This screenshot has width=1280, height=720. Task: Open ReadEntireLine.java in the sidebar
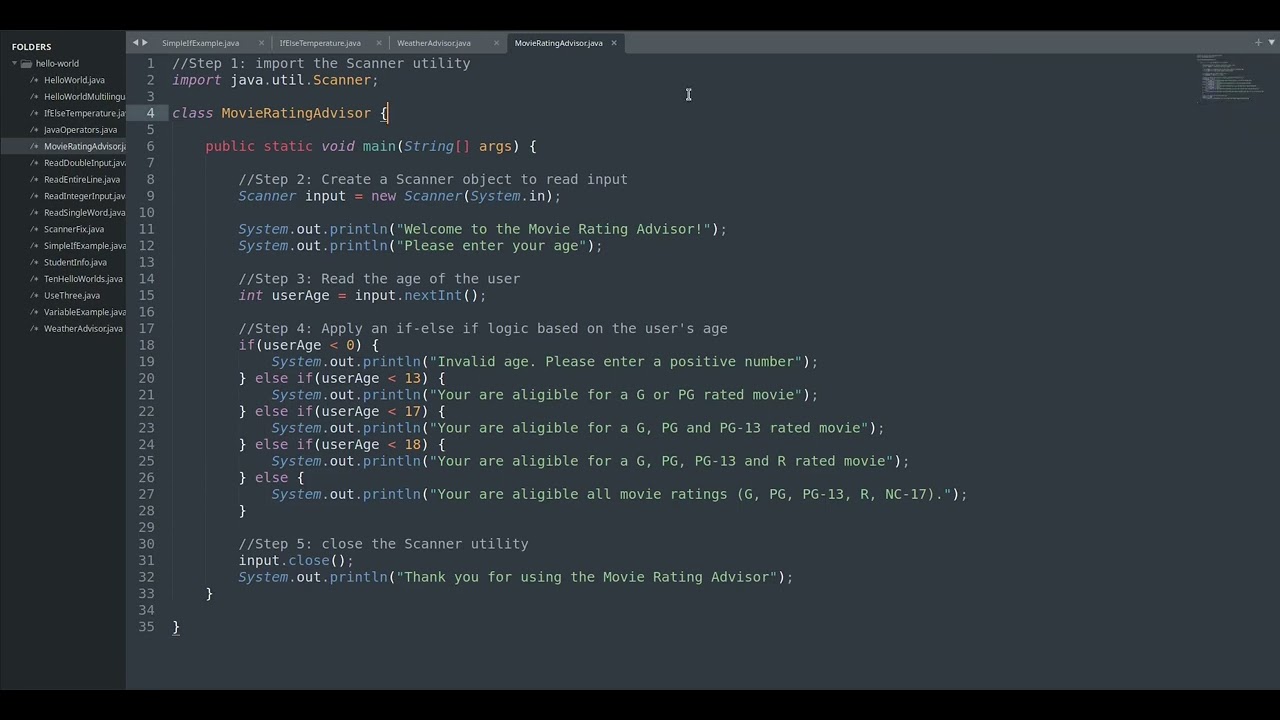pos(82,180)
